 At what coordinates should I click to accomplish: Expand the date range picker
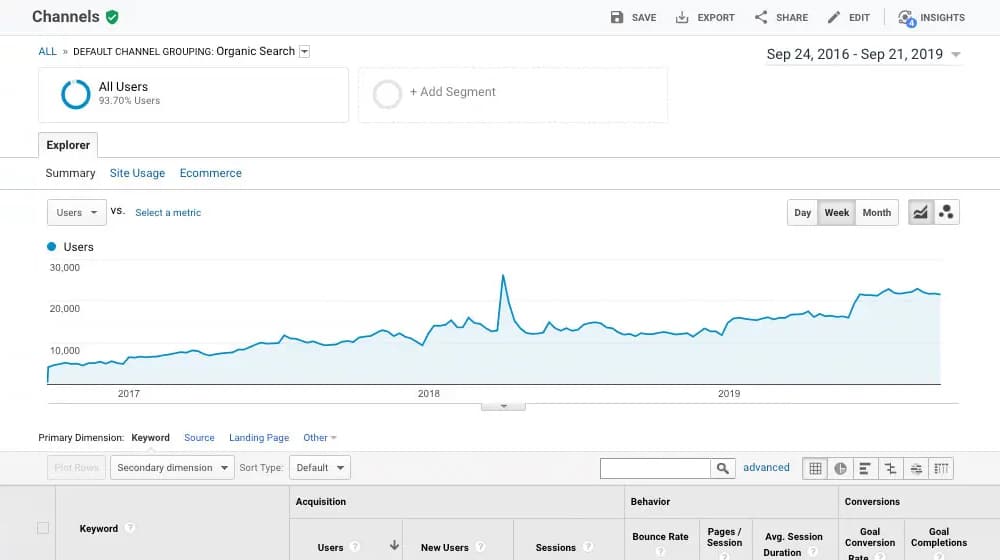coord(863,55)
